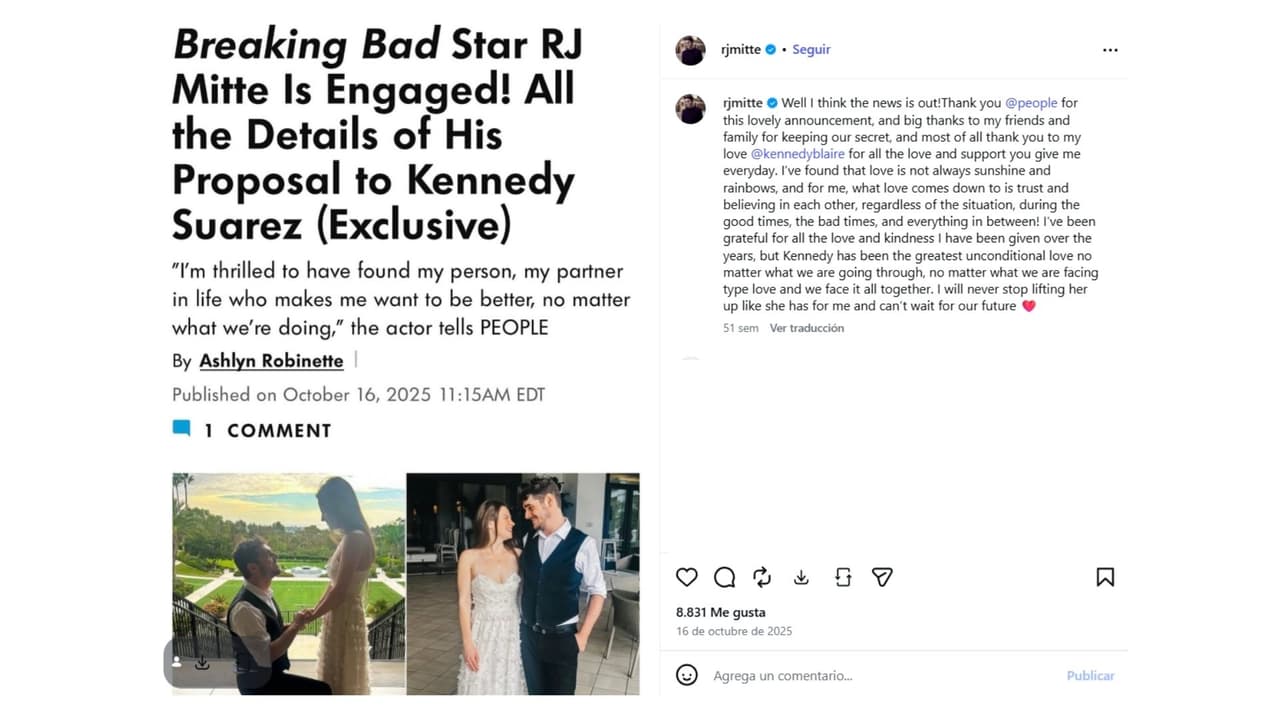Open author Ashlyn Robinette's page
This screenshot has height=720, width=1280.
tap(271, 361)
